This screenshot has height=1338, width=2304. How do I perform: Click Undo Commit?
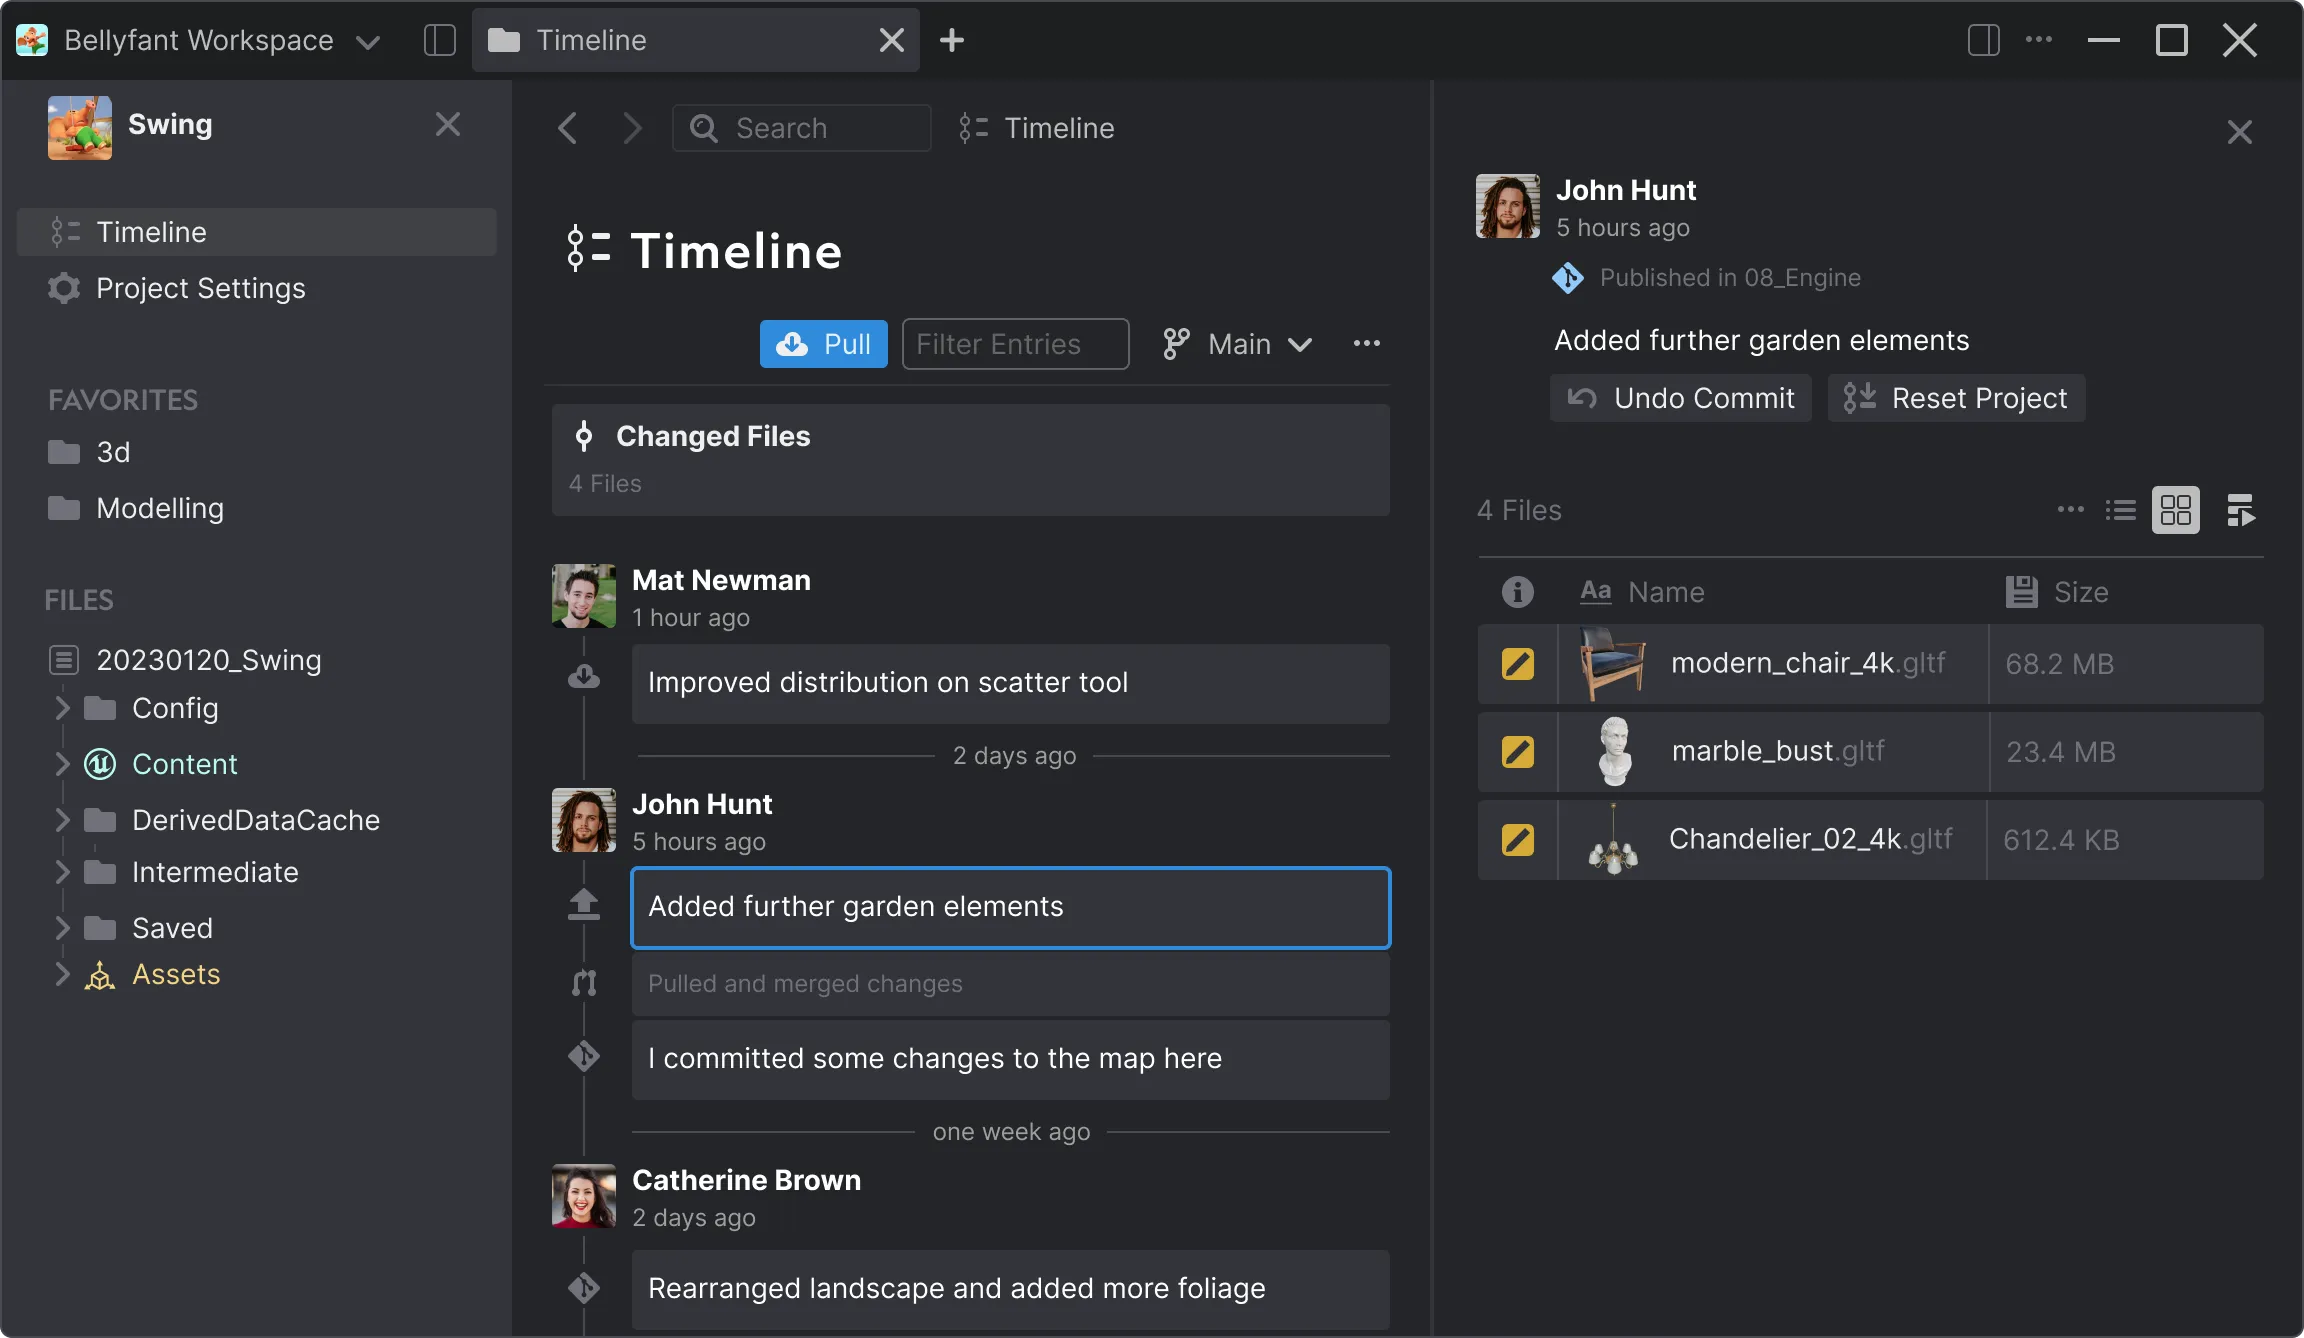click(1679, 398)
